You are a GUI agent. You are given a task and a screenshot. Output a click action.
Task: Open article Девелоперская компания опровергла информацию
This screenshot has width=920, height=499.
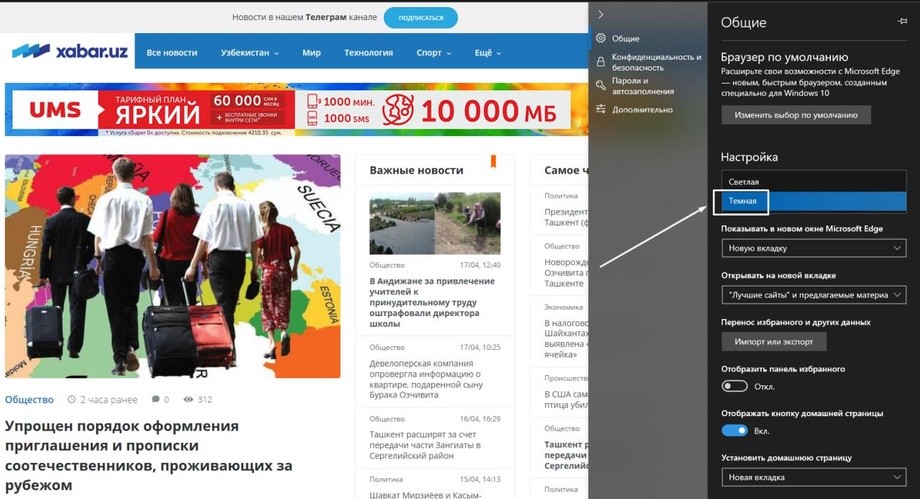pos(426,379)
